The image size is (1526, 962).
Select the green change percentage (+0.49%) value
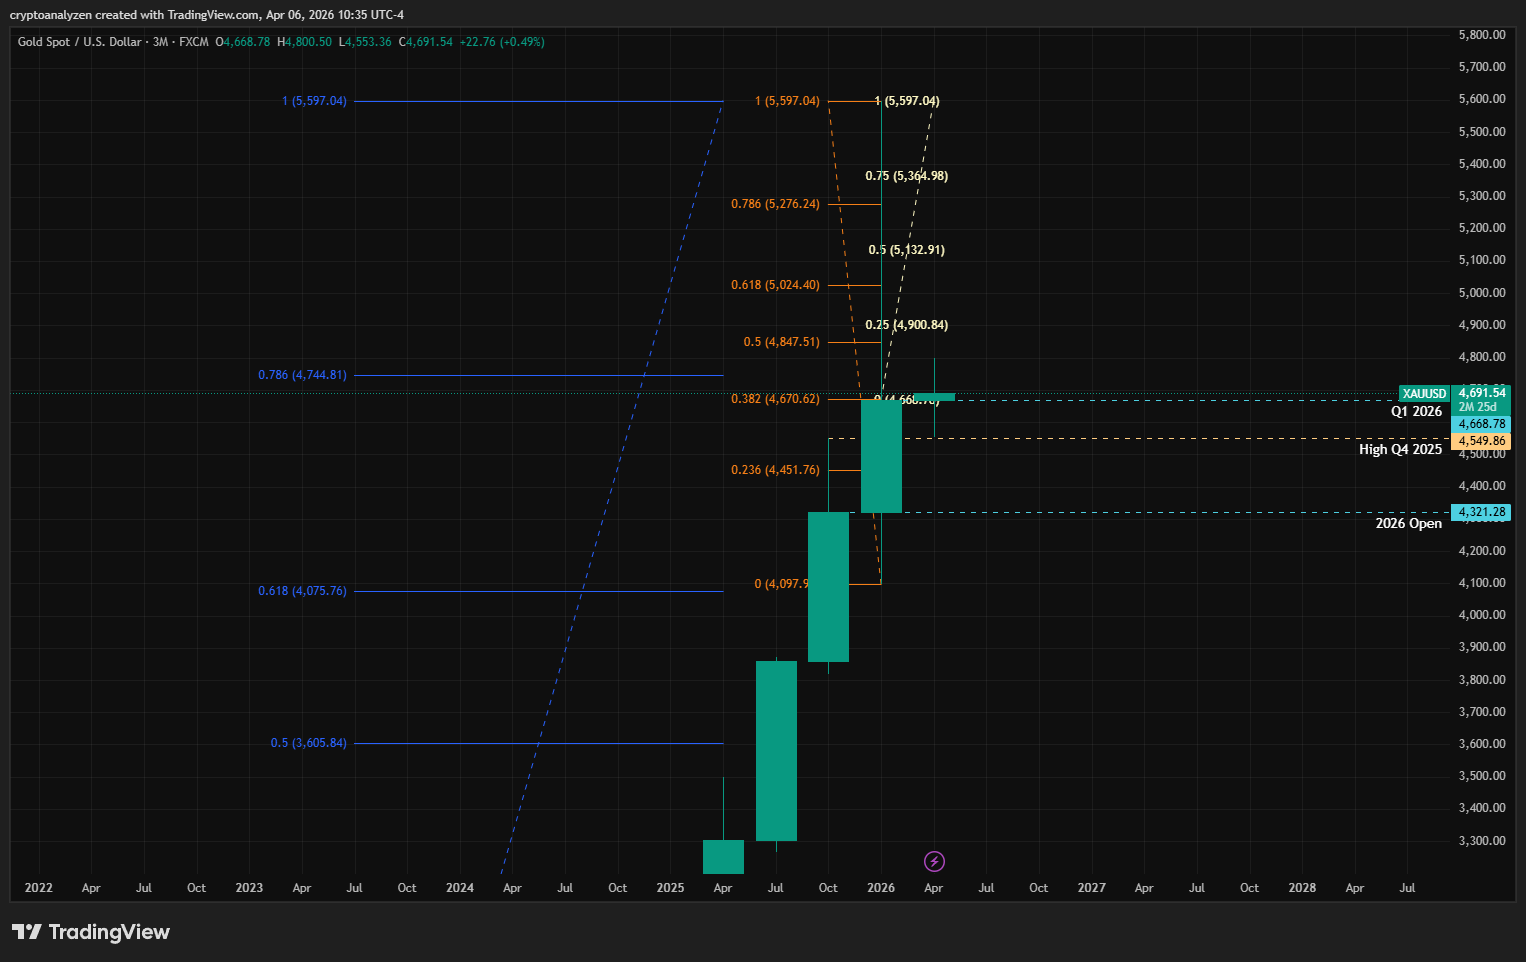pyautogui.click(x=522, y=42)
